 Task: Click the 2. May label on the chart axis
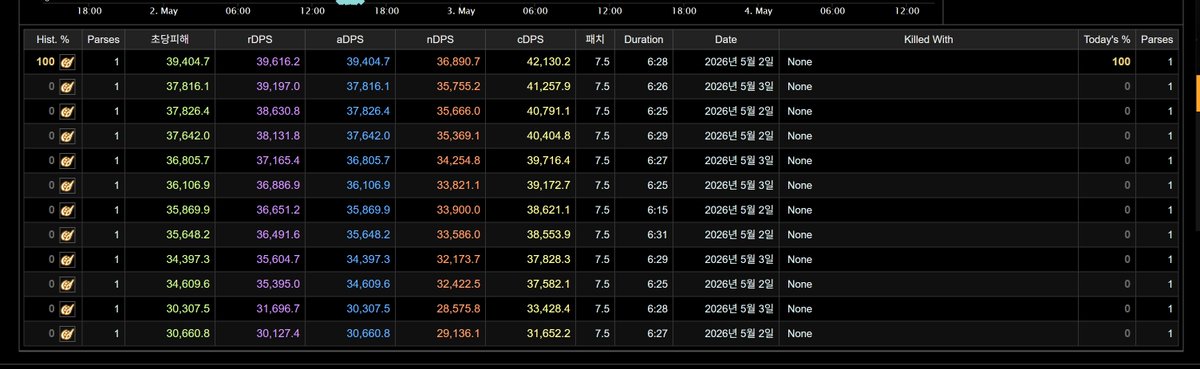tap(163, 10)
